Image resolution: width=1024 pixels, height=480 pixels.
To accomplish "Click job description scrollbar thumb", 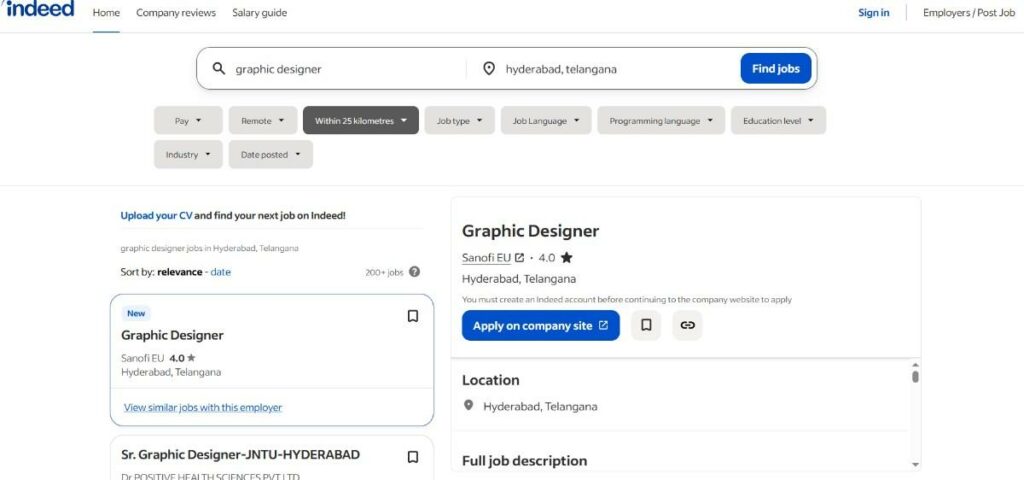I will [916, 377].
